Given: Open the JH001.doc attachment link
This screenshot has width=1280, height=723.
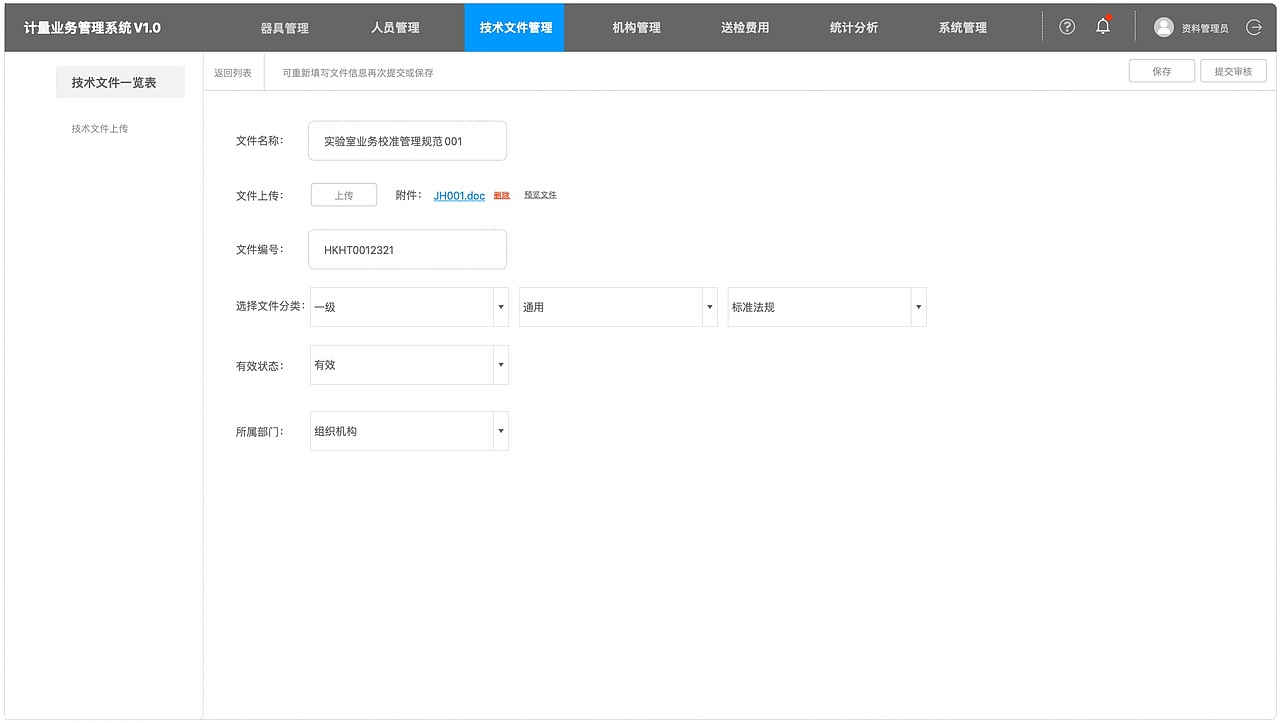Looking at the screenshot, I should pyautogui.click(x=459, y=196).
